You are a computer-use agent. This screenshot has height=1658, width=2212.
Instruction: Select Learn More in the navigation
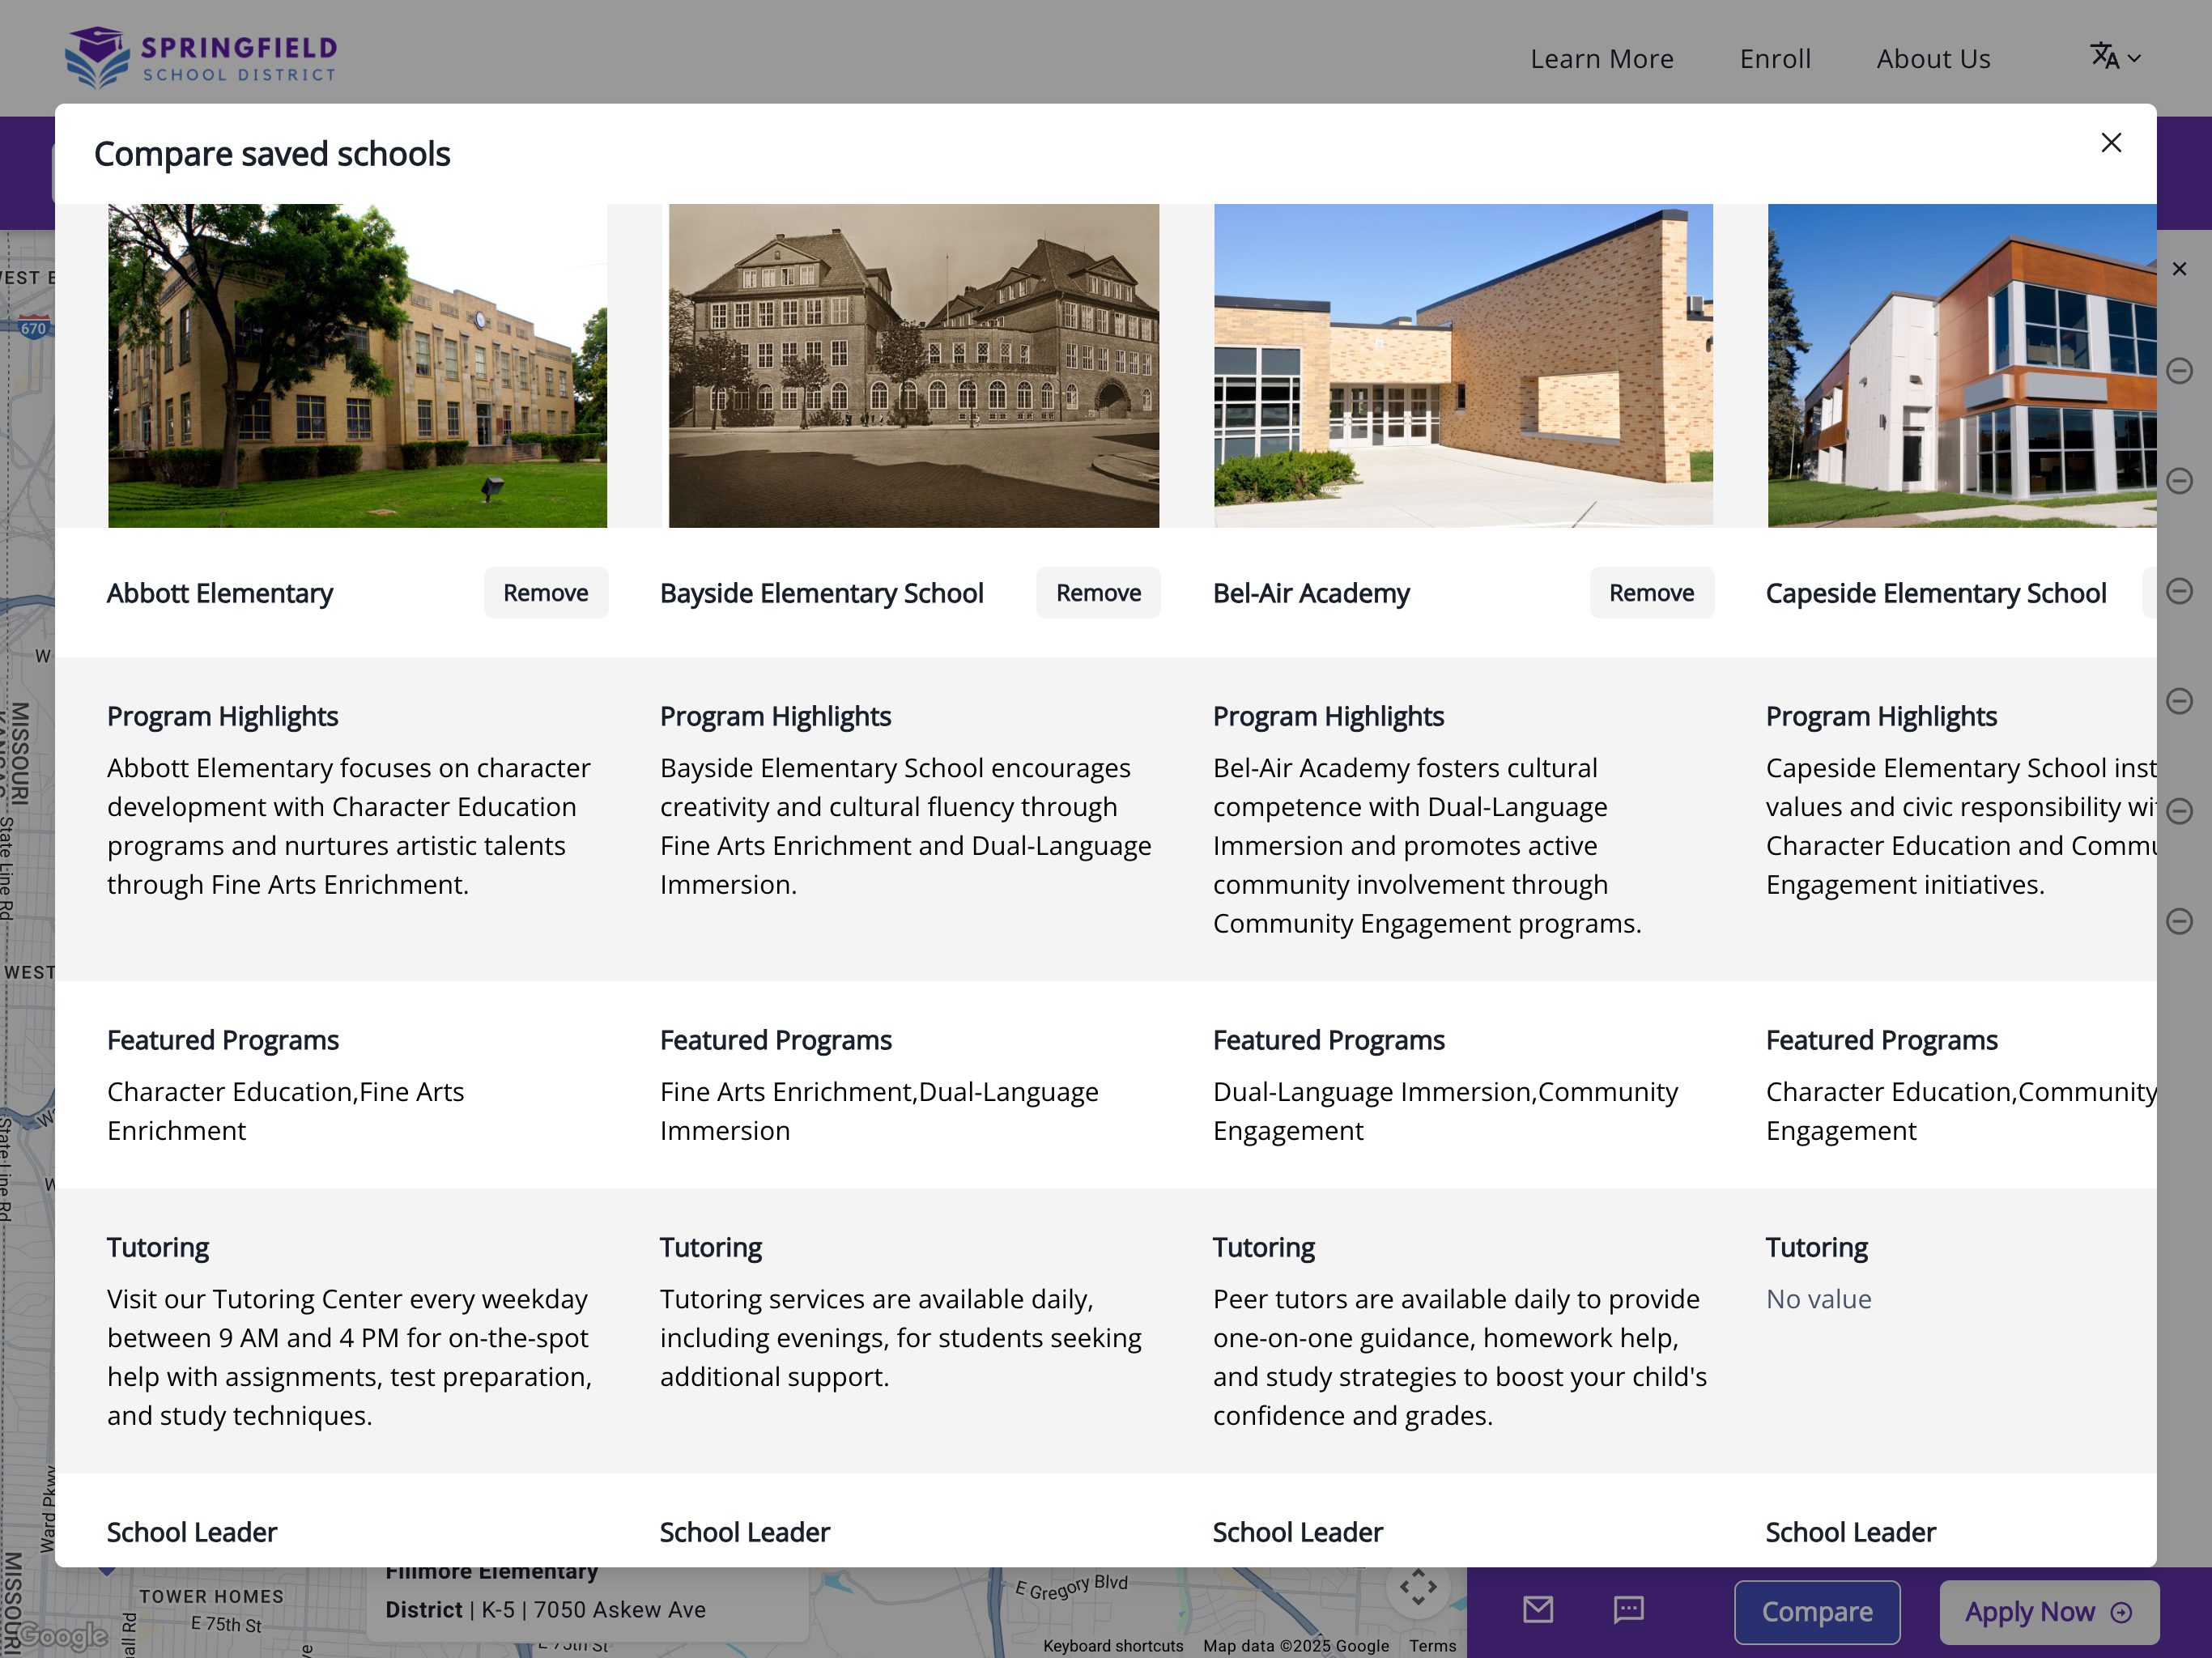coord(1601,58)
